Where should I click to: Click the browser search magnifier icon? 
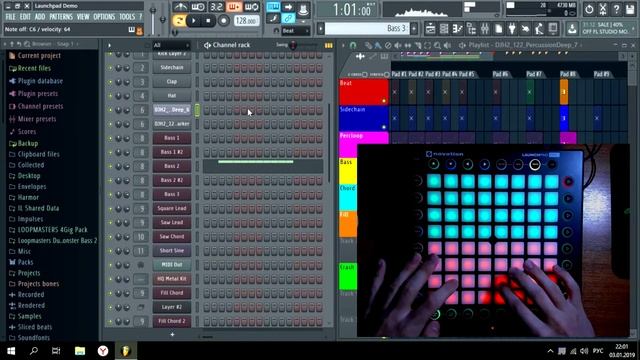[27, 44]
